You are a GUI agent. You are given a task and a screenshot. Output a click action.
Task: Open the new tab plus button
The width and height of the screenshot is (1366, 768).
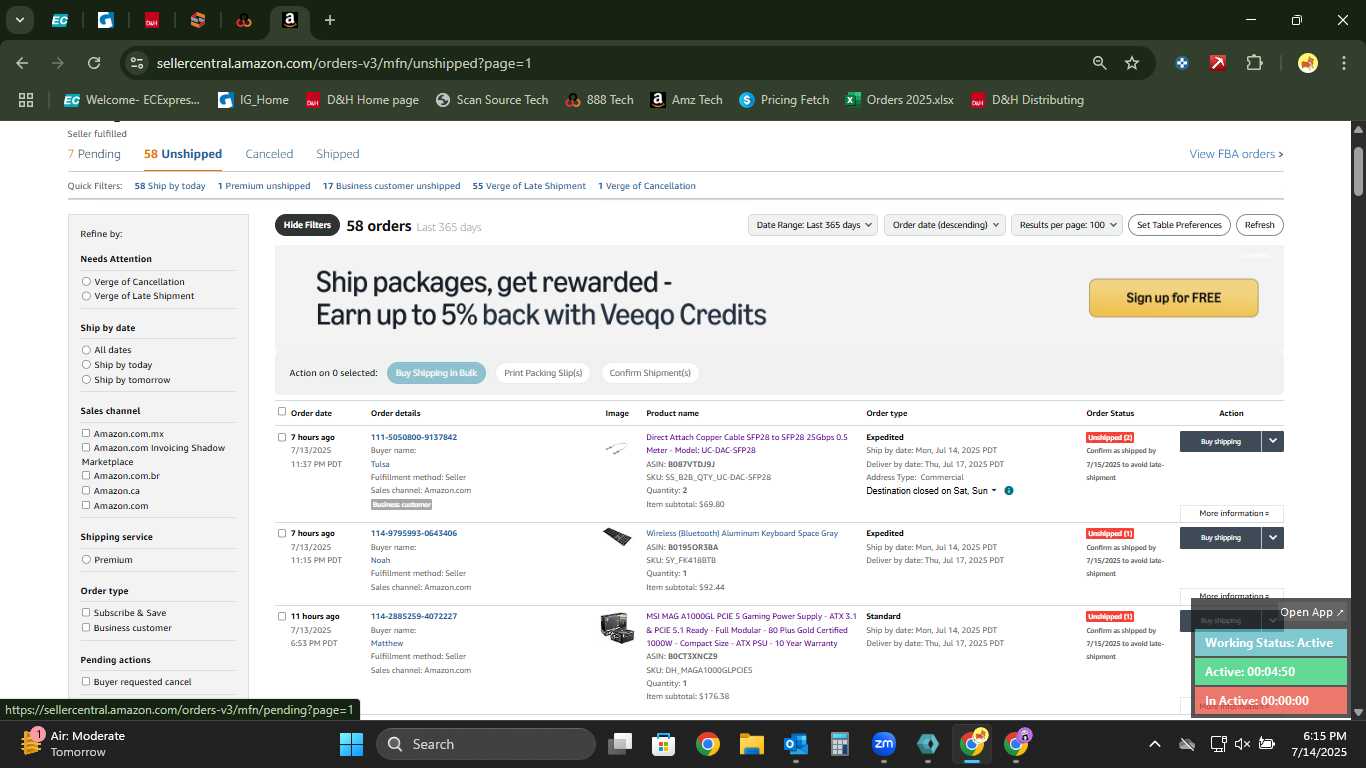[330, 20]
